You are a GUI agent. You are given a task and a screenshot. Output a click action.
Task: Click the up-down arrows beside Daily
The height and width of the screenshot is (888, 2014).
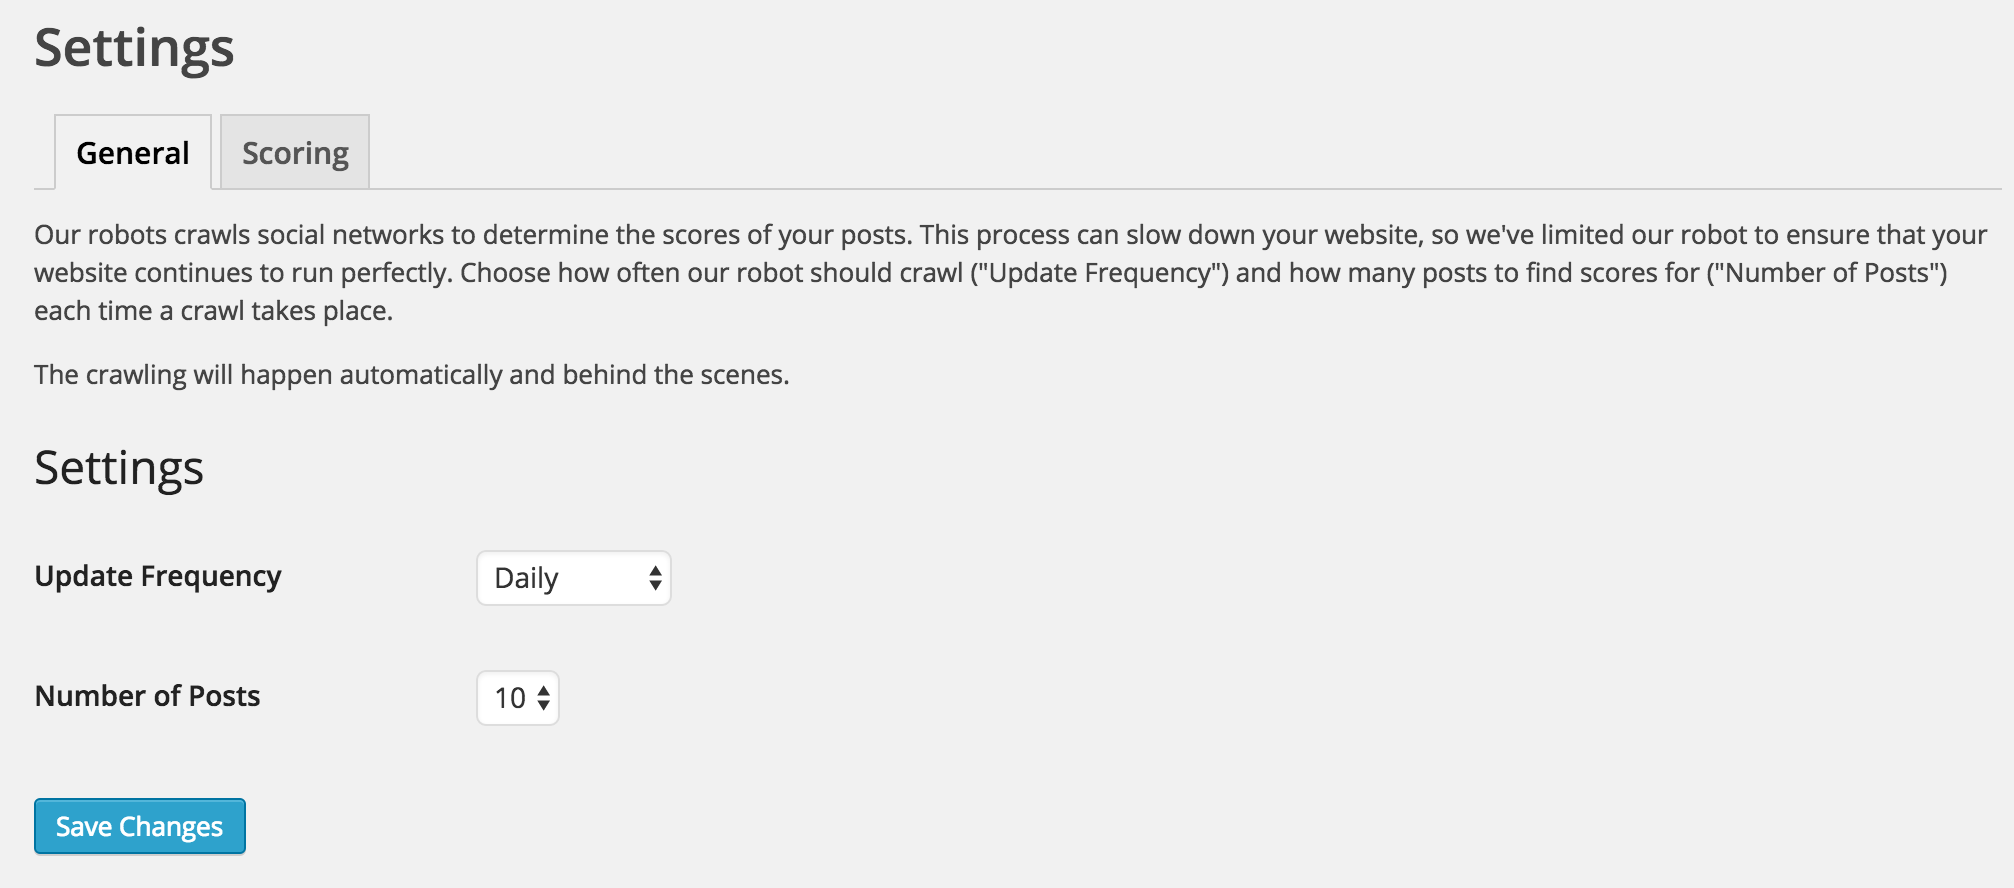coord(655,578)
